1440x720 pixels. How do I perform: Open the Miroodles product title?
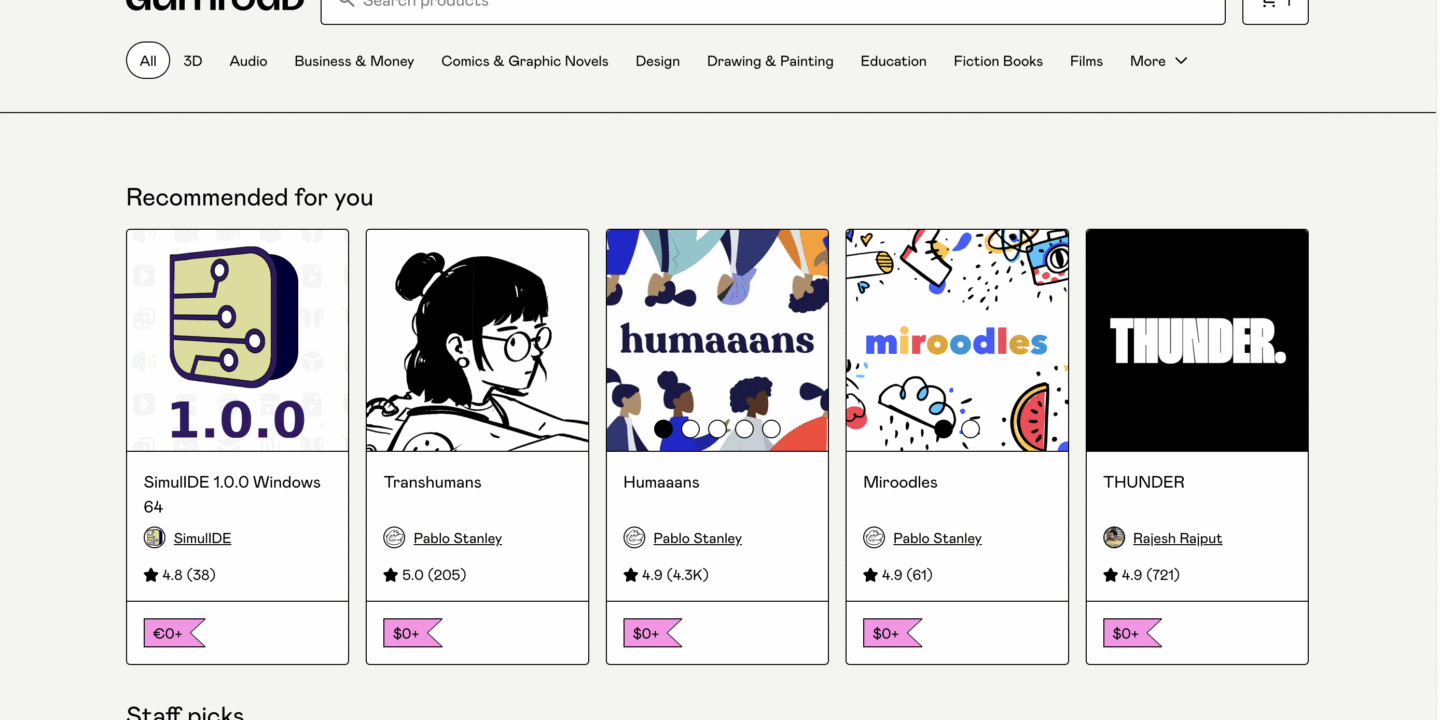point(900,482)
